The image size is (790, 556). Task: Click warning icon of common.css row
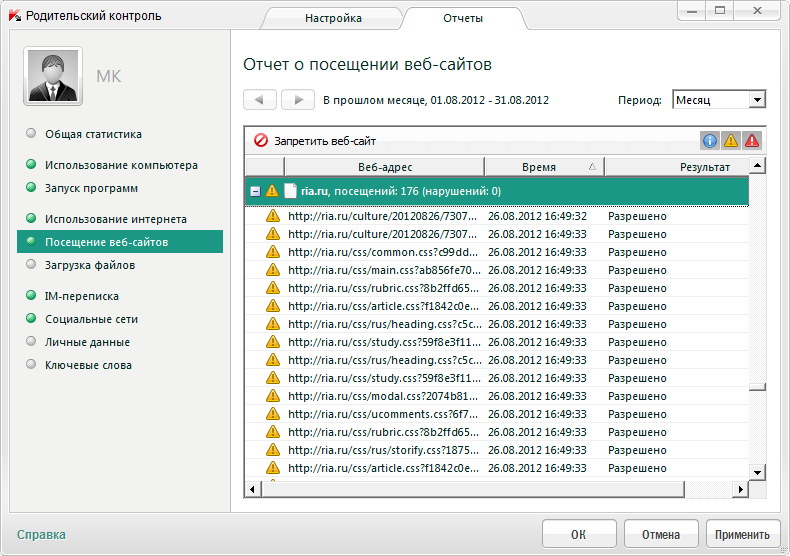273,252
